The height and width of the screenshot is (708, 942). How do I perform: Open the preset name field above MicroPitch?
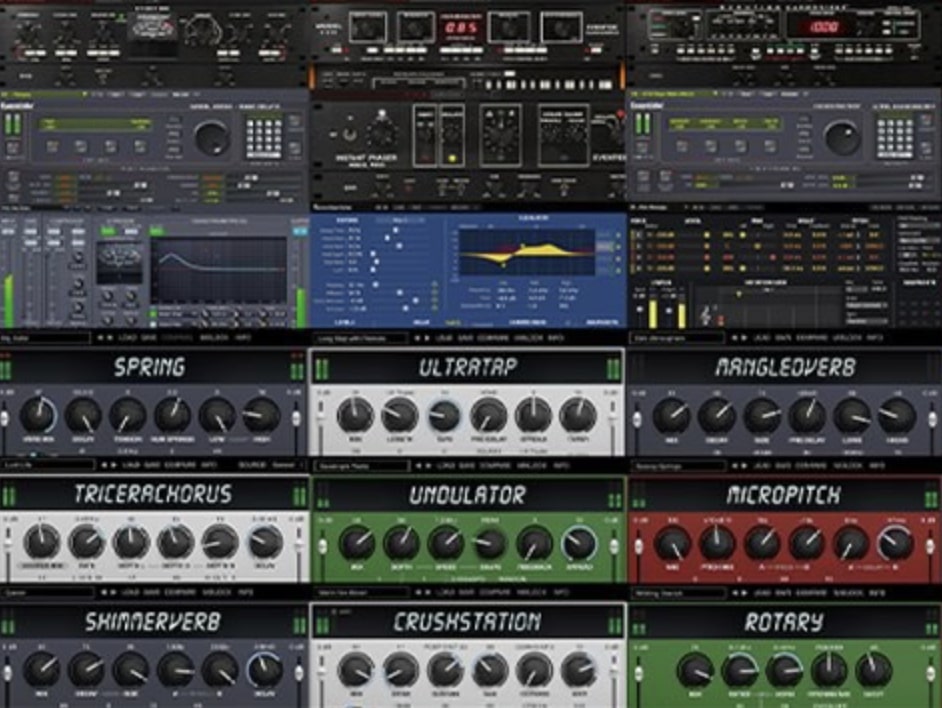tap(678, 466)
